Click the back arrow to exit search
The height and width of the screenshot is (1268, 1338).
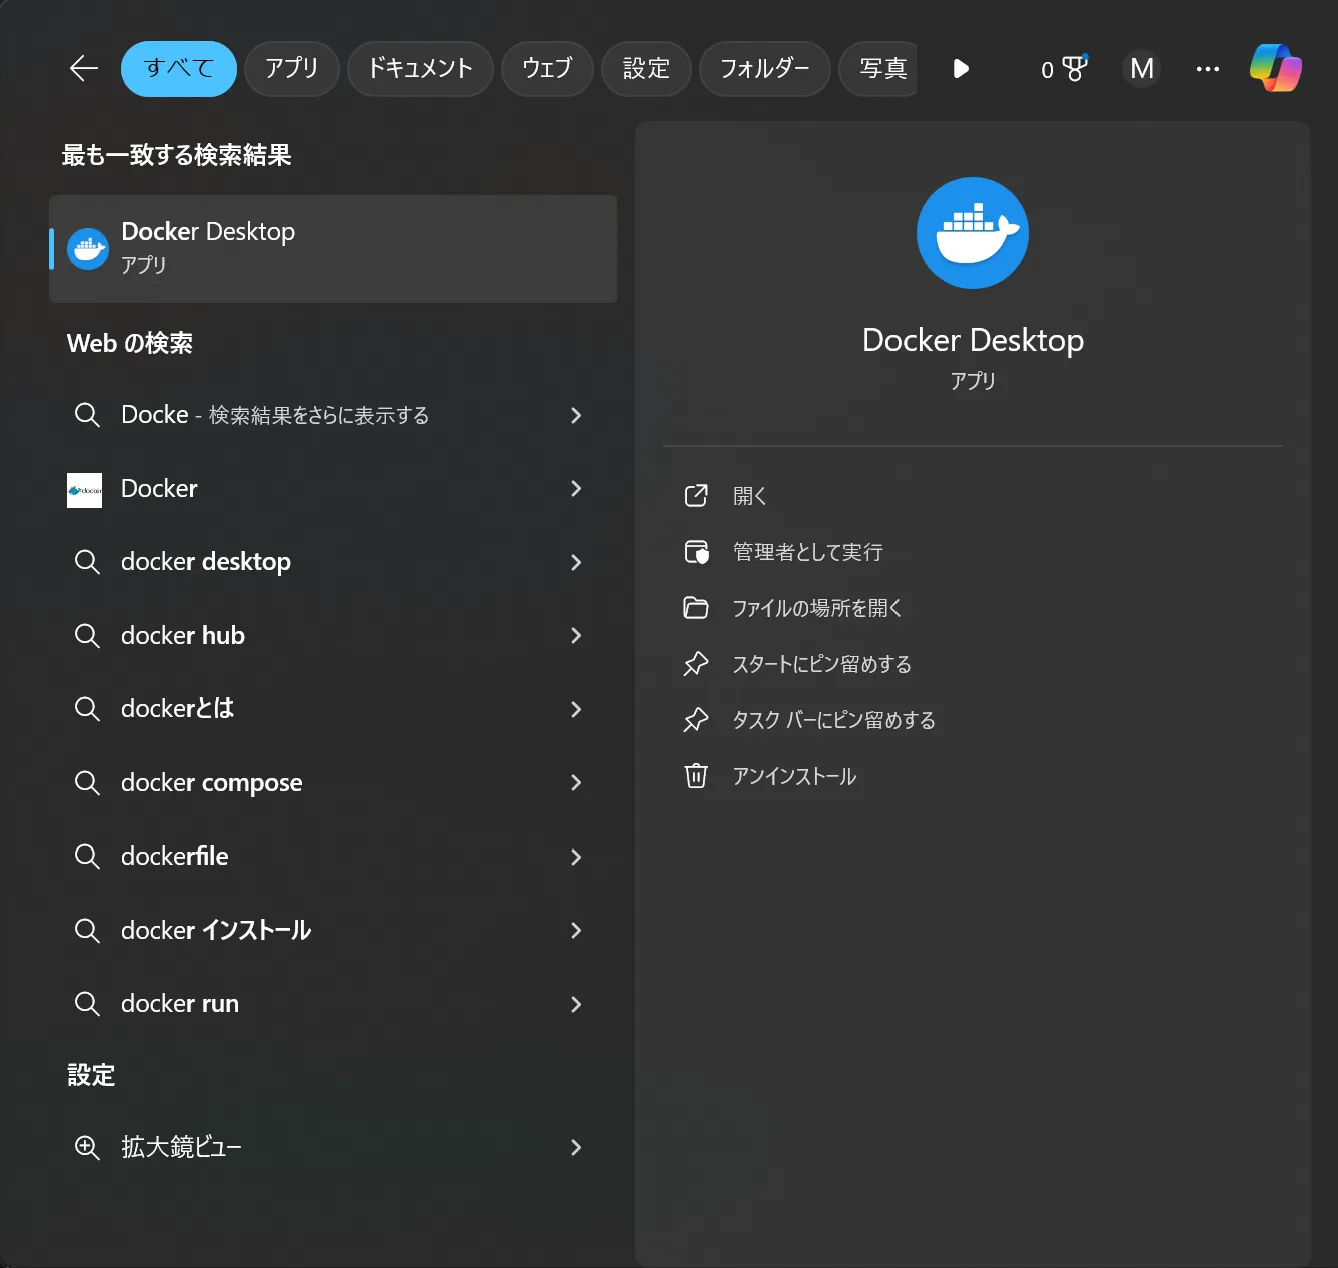[83, 68]
